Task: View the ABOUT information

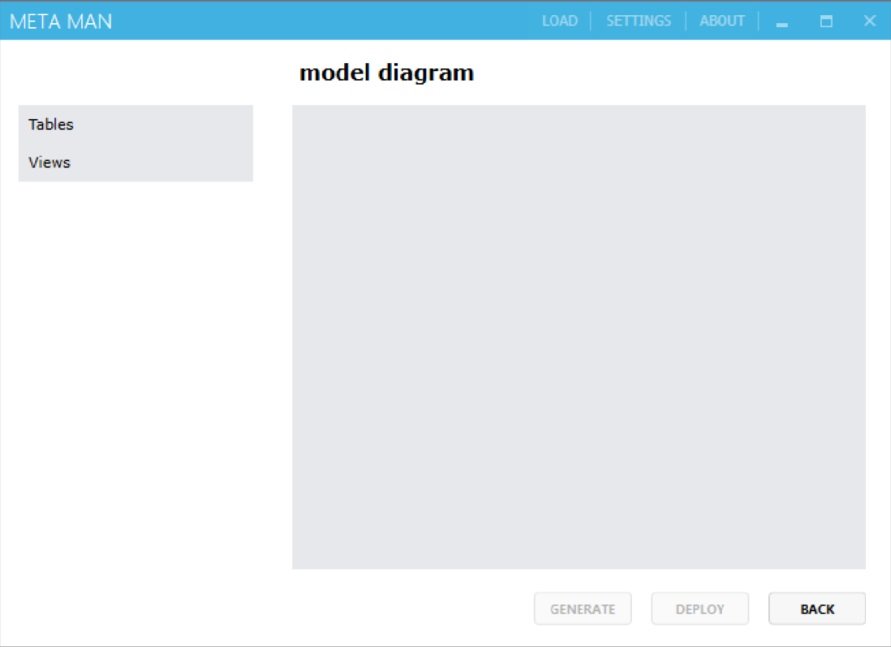Action: coord(722,20)
